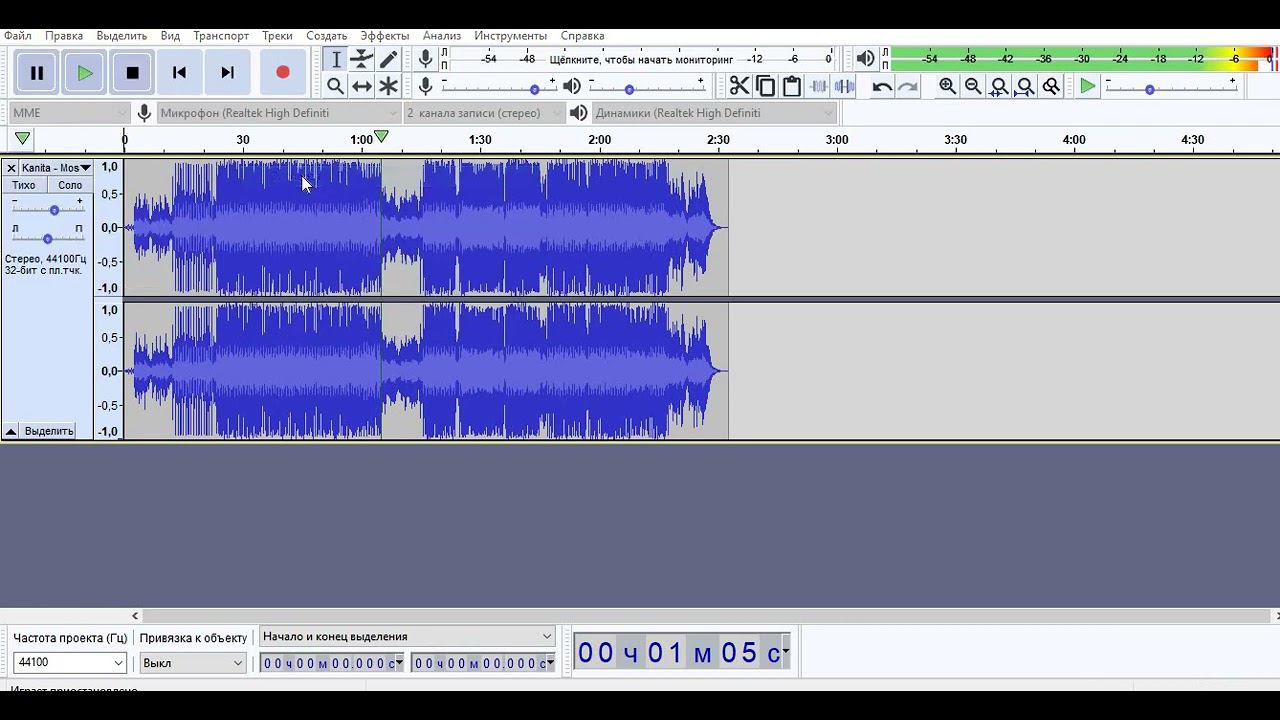Click the Stop transport button
This screenshot has height=720, width=1280.
pos(132,73)
